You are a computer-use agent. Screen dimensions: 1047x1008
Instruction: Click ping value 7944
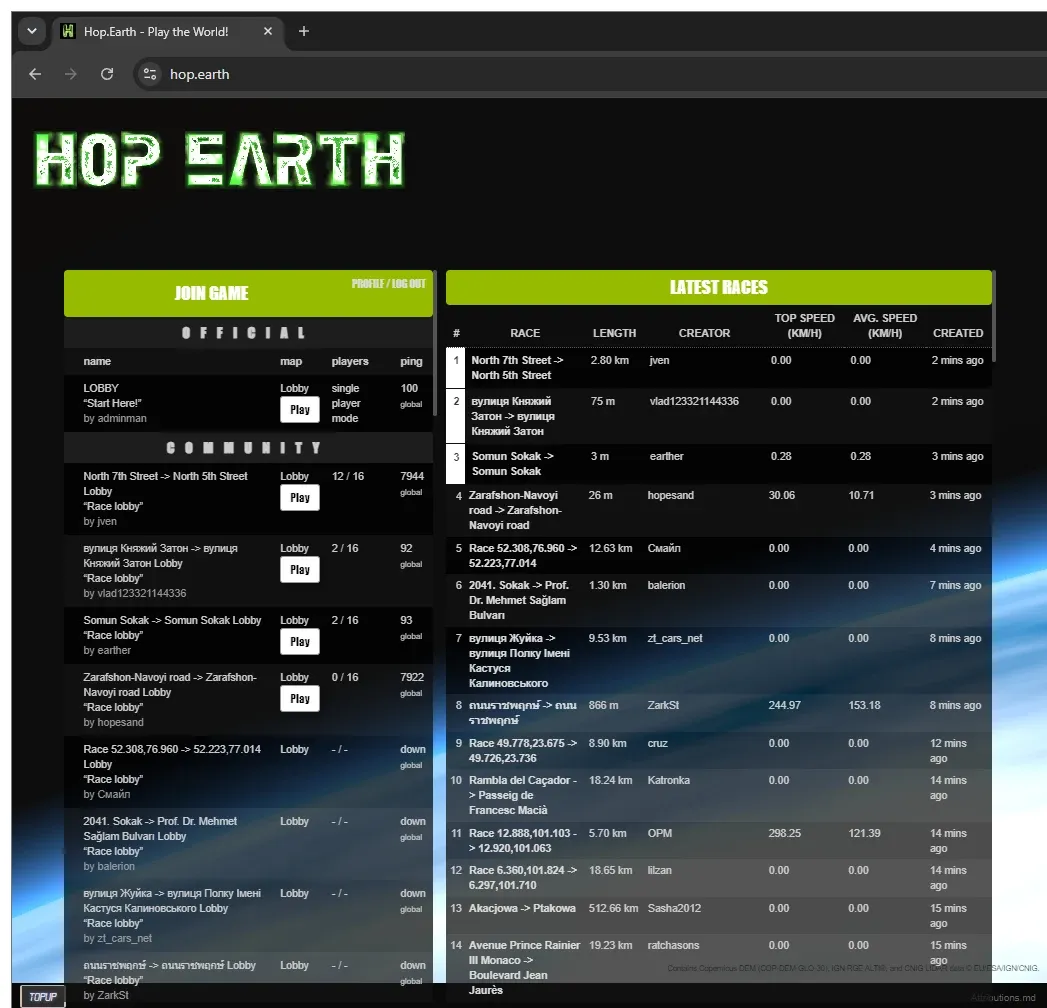(x=412, y=477)
